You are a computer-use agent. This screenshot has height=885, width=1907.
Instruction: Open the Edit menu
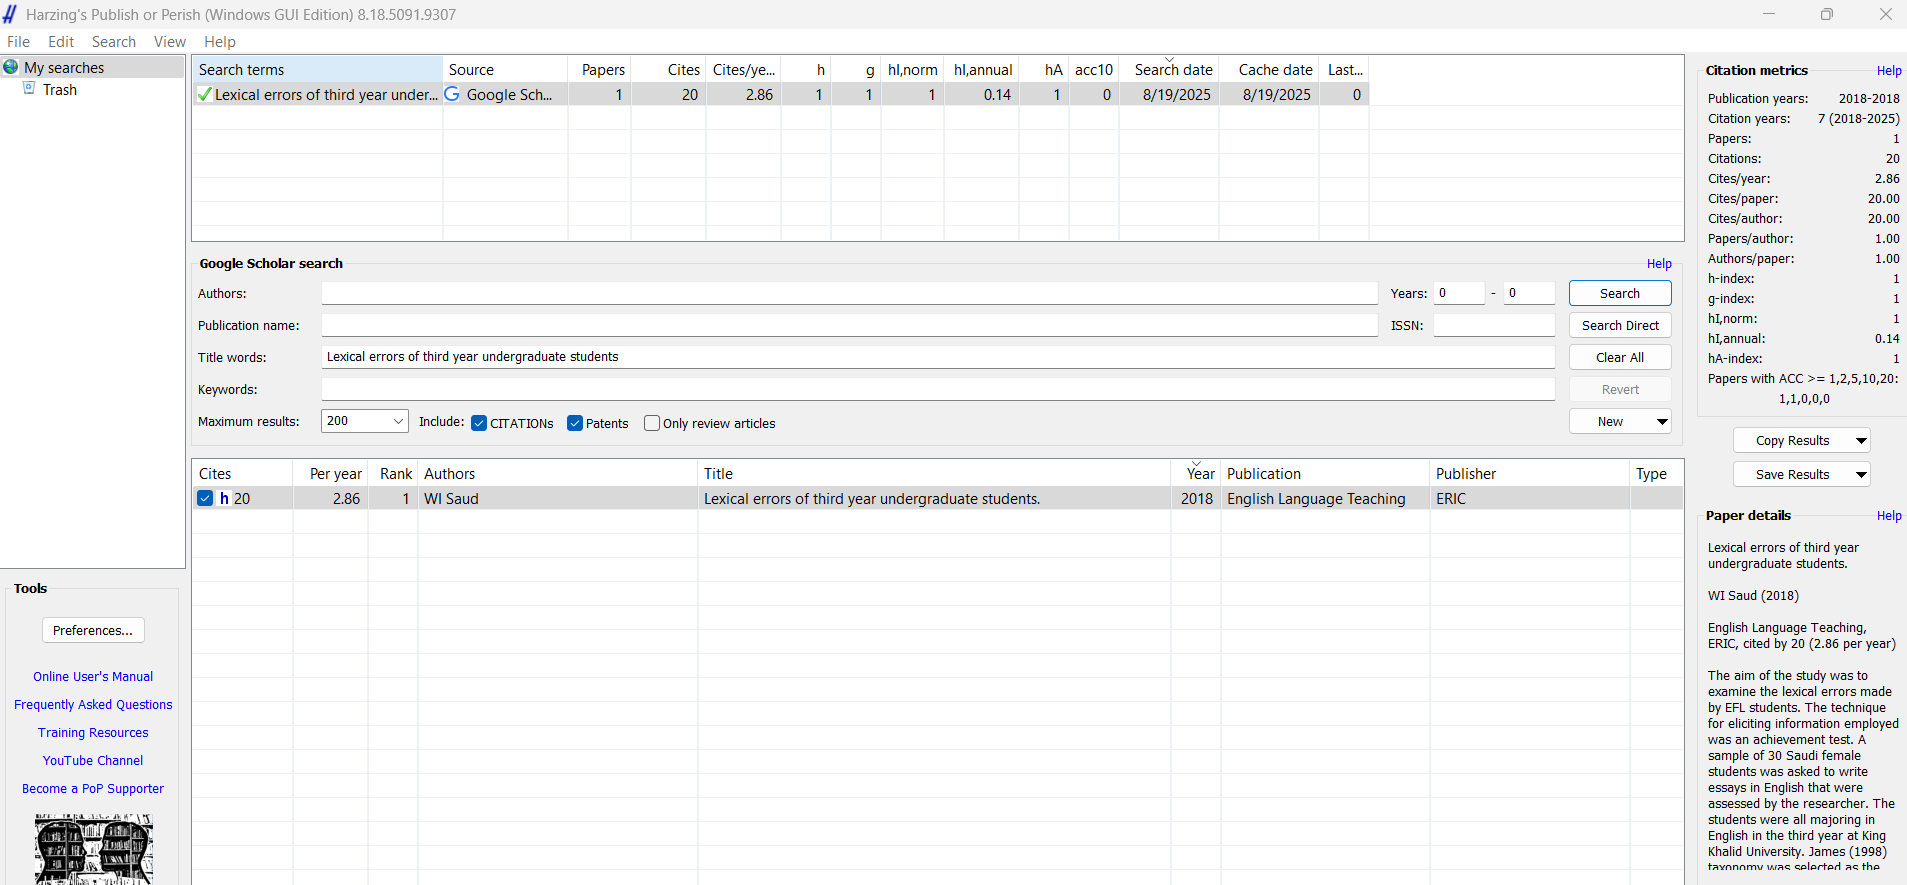click(x=61, y=41)
